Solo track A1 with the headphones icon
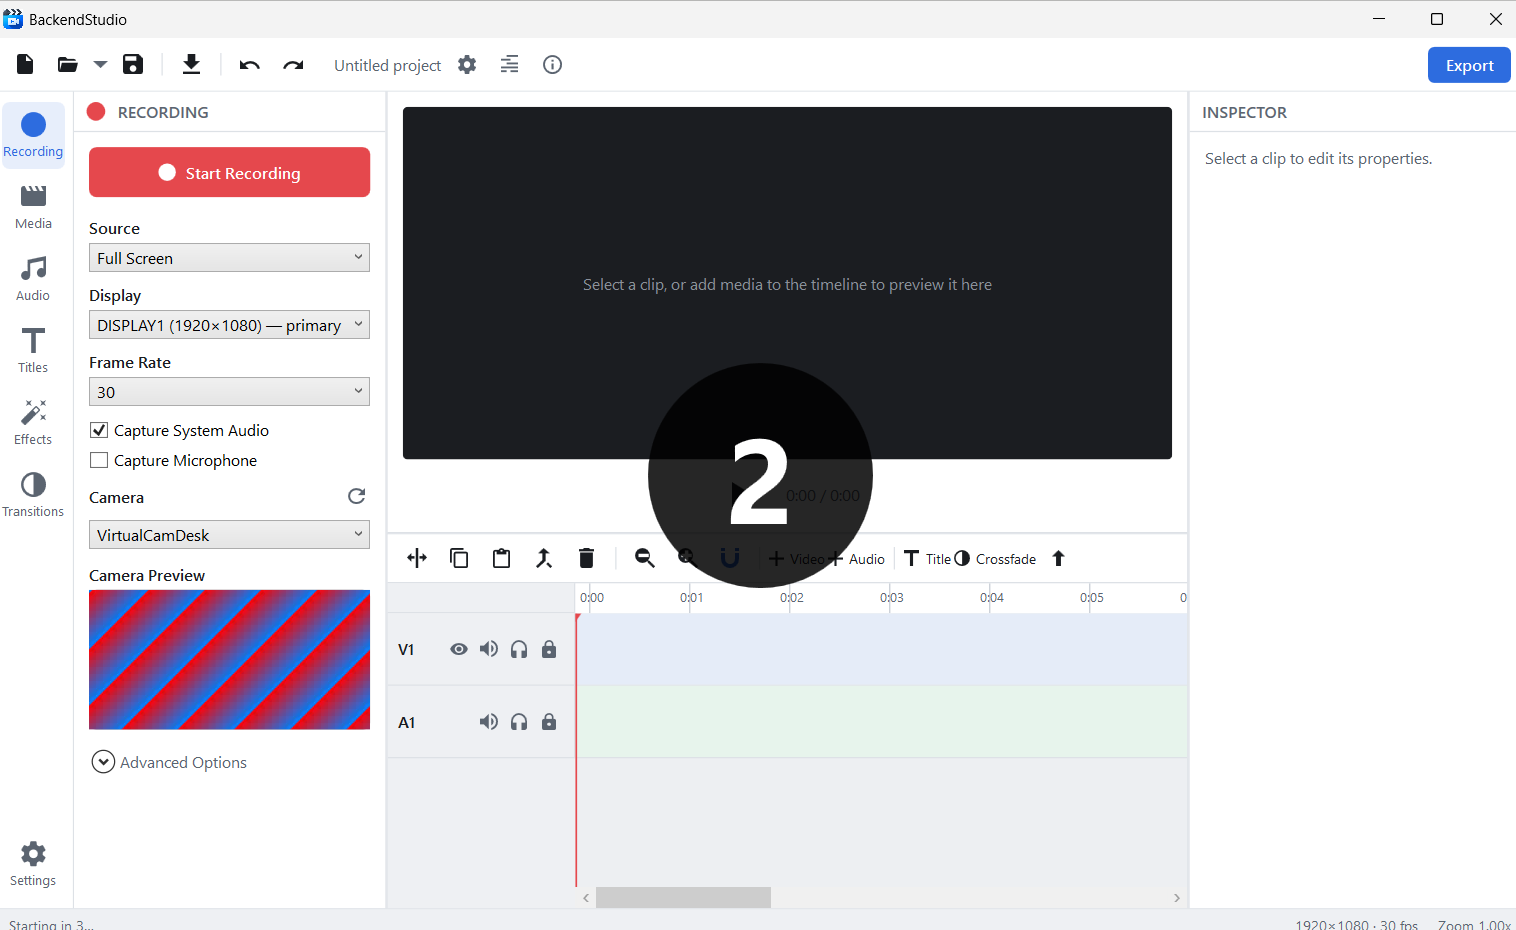 coord(519,722)
